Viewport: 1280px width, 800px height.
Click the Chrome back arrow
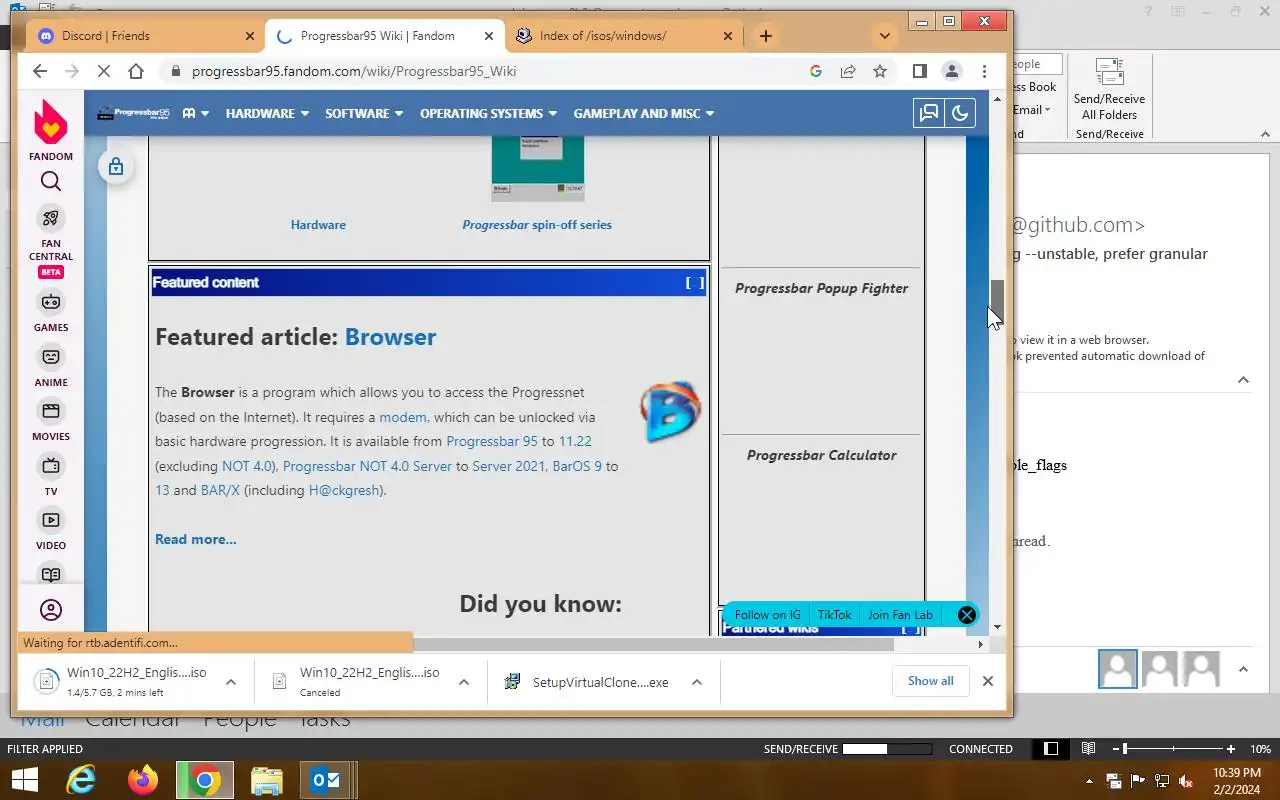pos(40,71)
